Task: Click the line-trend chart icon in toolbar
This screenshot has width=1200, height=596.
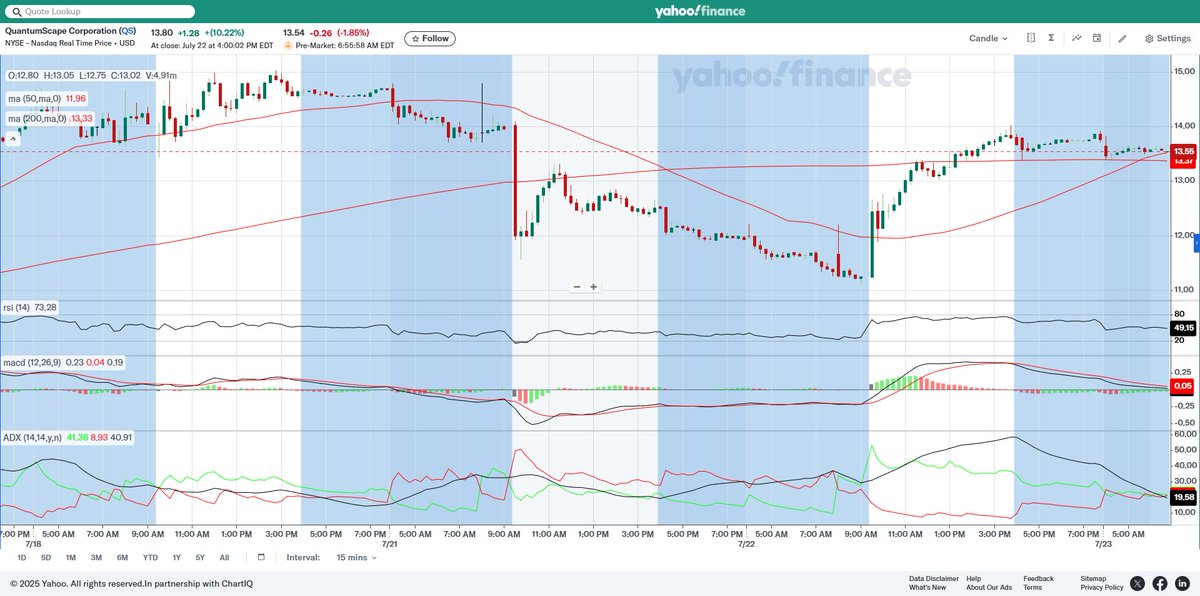Action: pos(1077,38)
